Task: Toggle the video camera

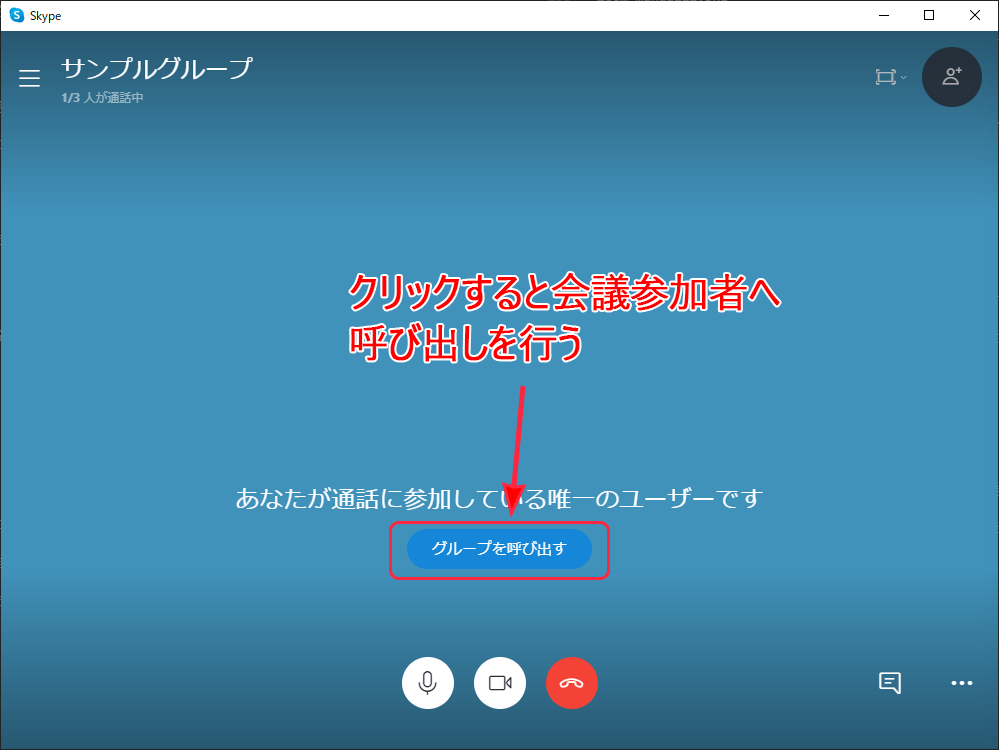Action: point(500,683)
